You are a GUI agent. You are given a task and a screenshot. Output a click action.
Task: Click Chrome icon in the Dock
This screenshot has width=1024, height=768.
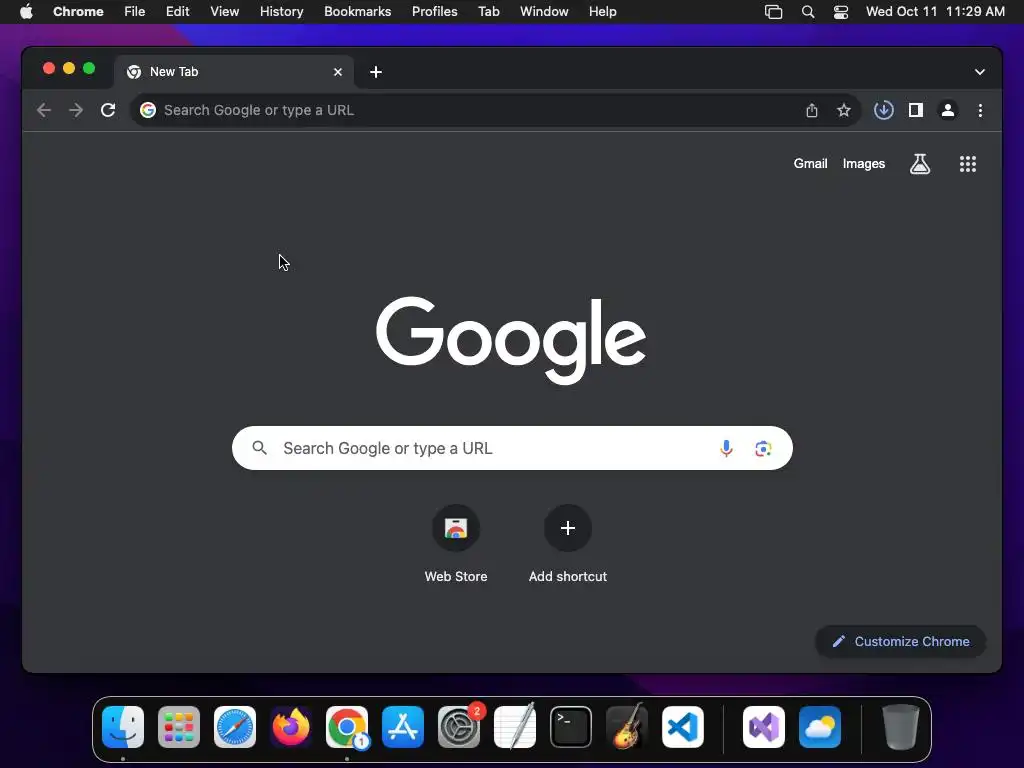(x=347, y=727)
